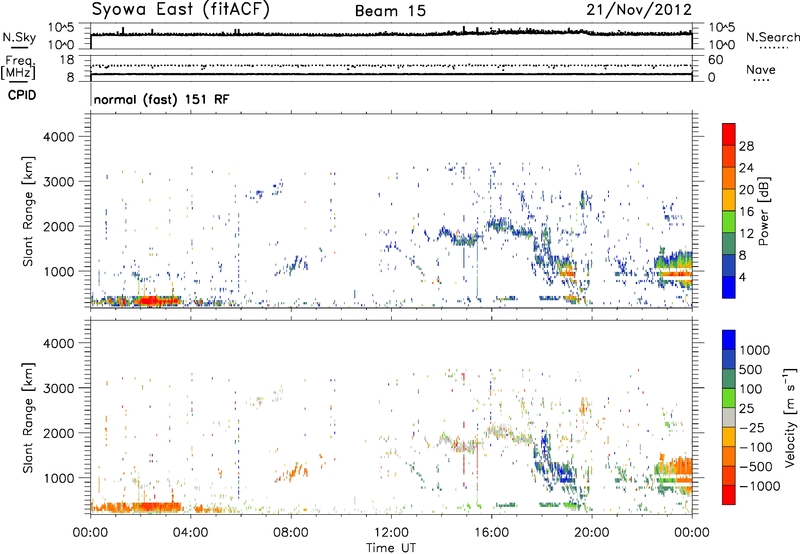
Task: Click the 'Power [dB]' colorbar label
Action: pyautogui.click(x=764, y=211)
